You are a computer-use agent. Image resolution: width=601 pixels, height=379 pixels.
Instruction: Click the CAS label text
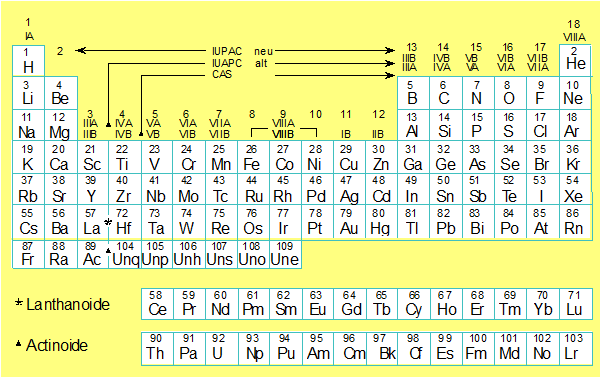click(x=222, y=74)
